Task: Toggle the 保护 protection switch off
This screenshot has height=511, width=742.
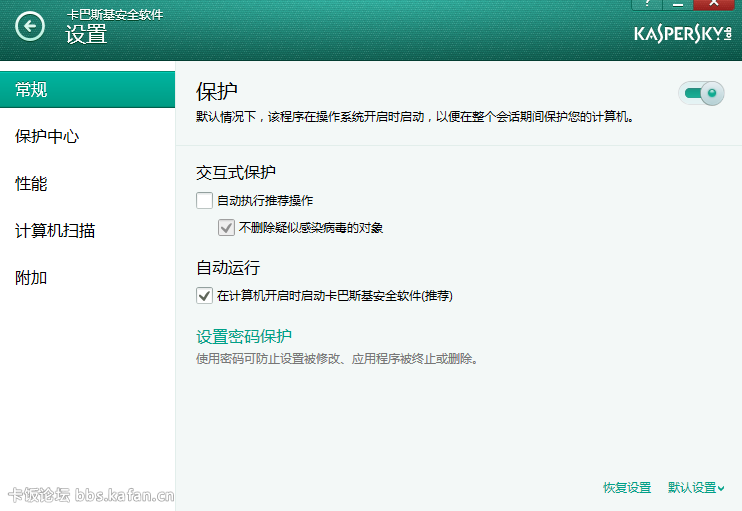Action: click(701, 93)
